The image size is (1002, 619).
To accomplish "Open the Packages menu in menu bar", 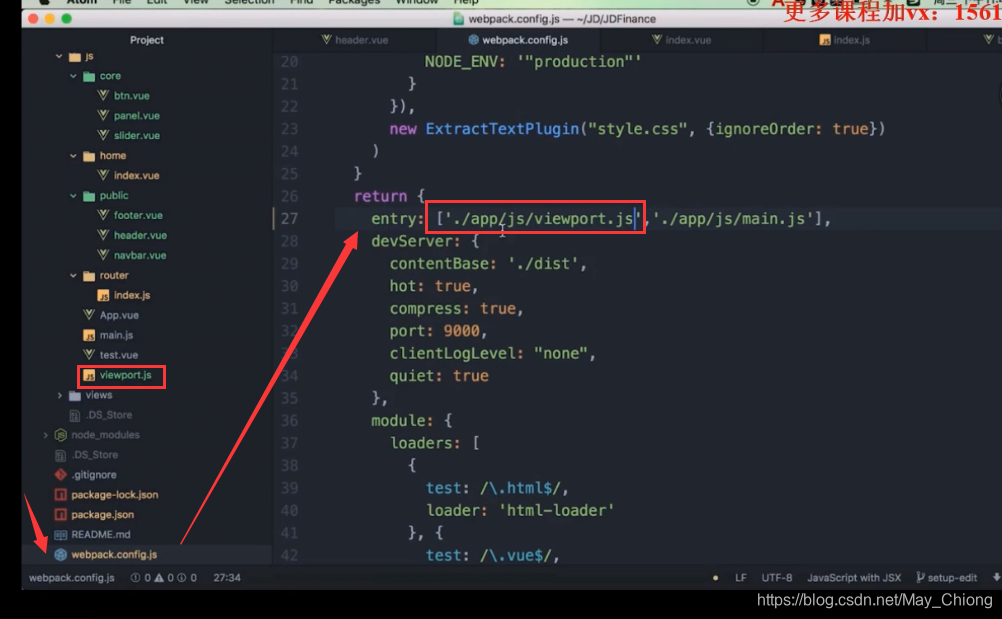I will click(354, 3).
